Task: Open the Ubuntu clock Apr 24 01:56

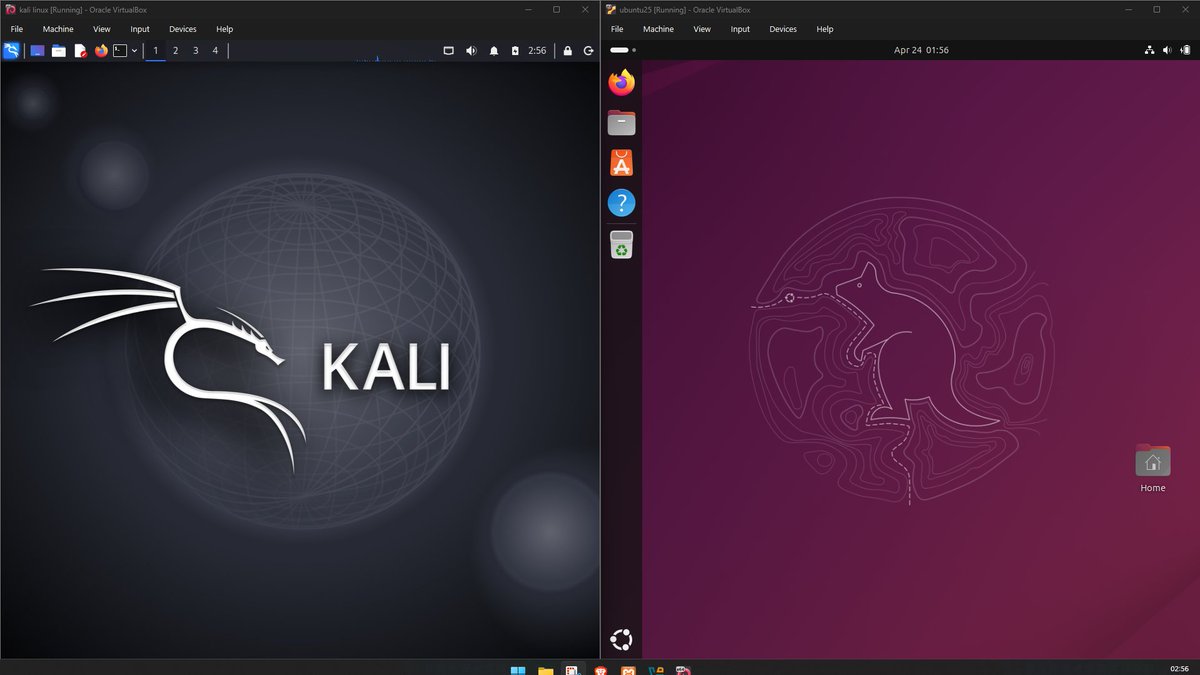Action: point(921,50)
